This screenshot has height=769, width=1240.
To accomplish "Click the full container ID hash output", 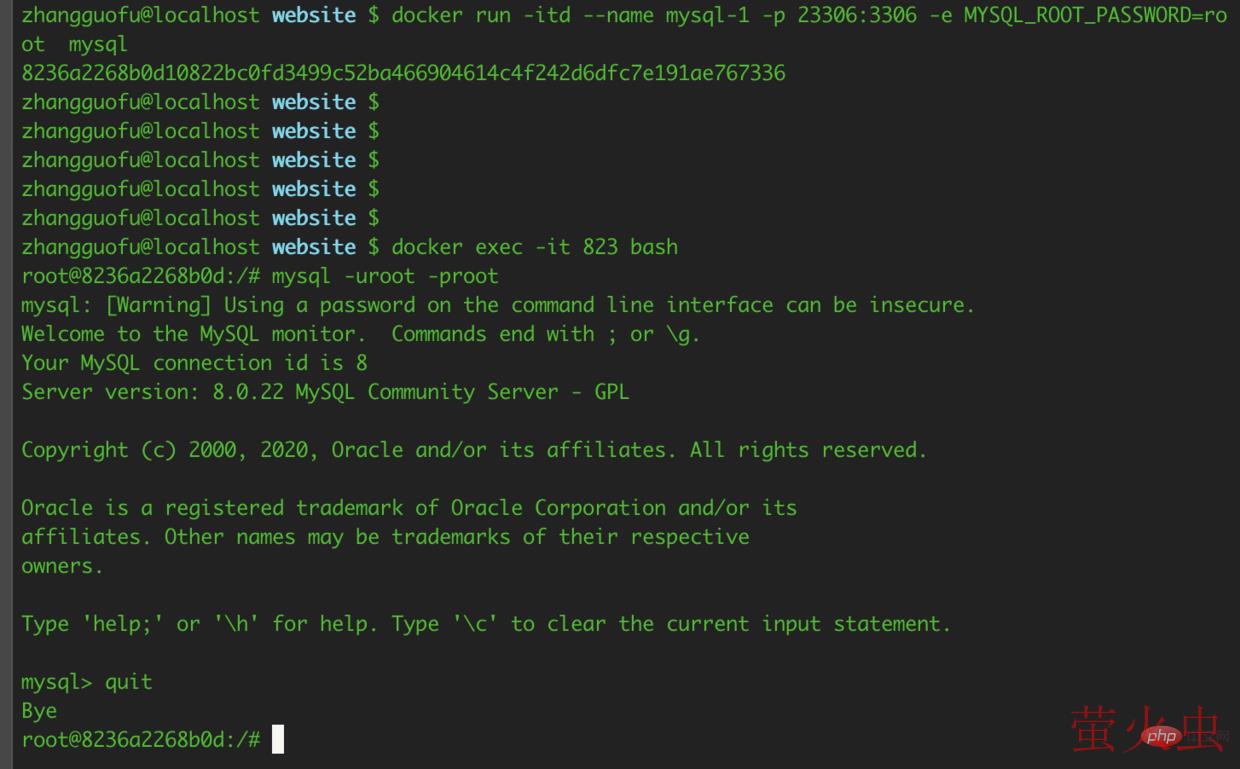I will pyautogui.click(x=403, y=73).
